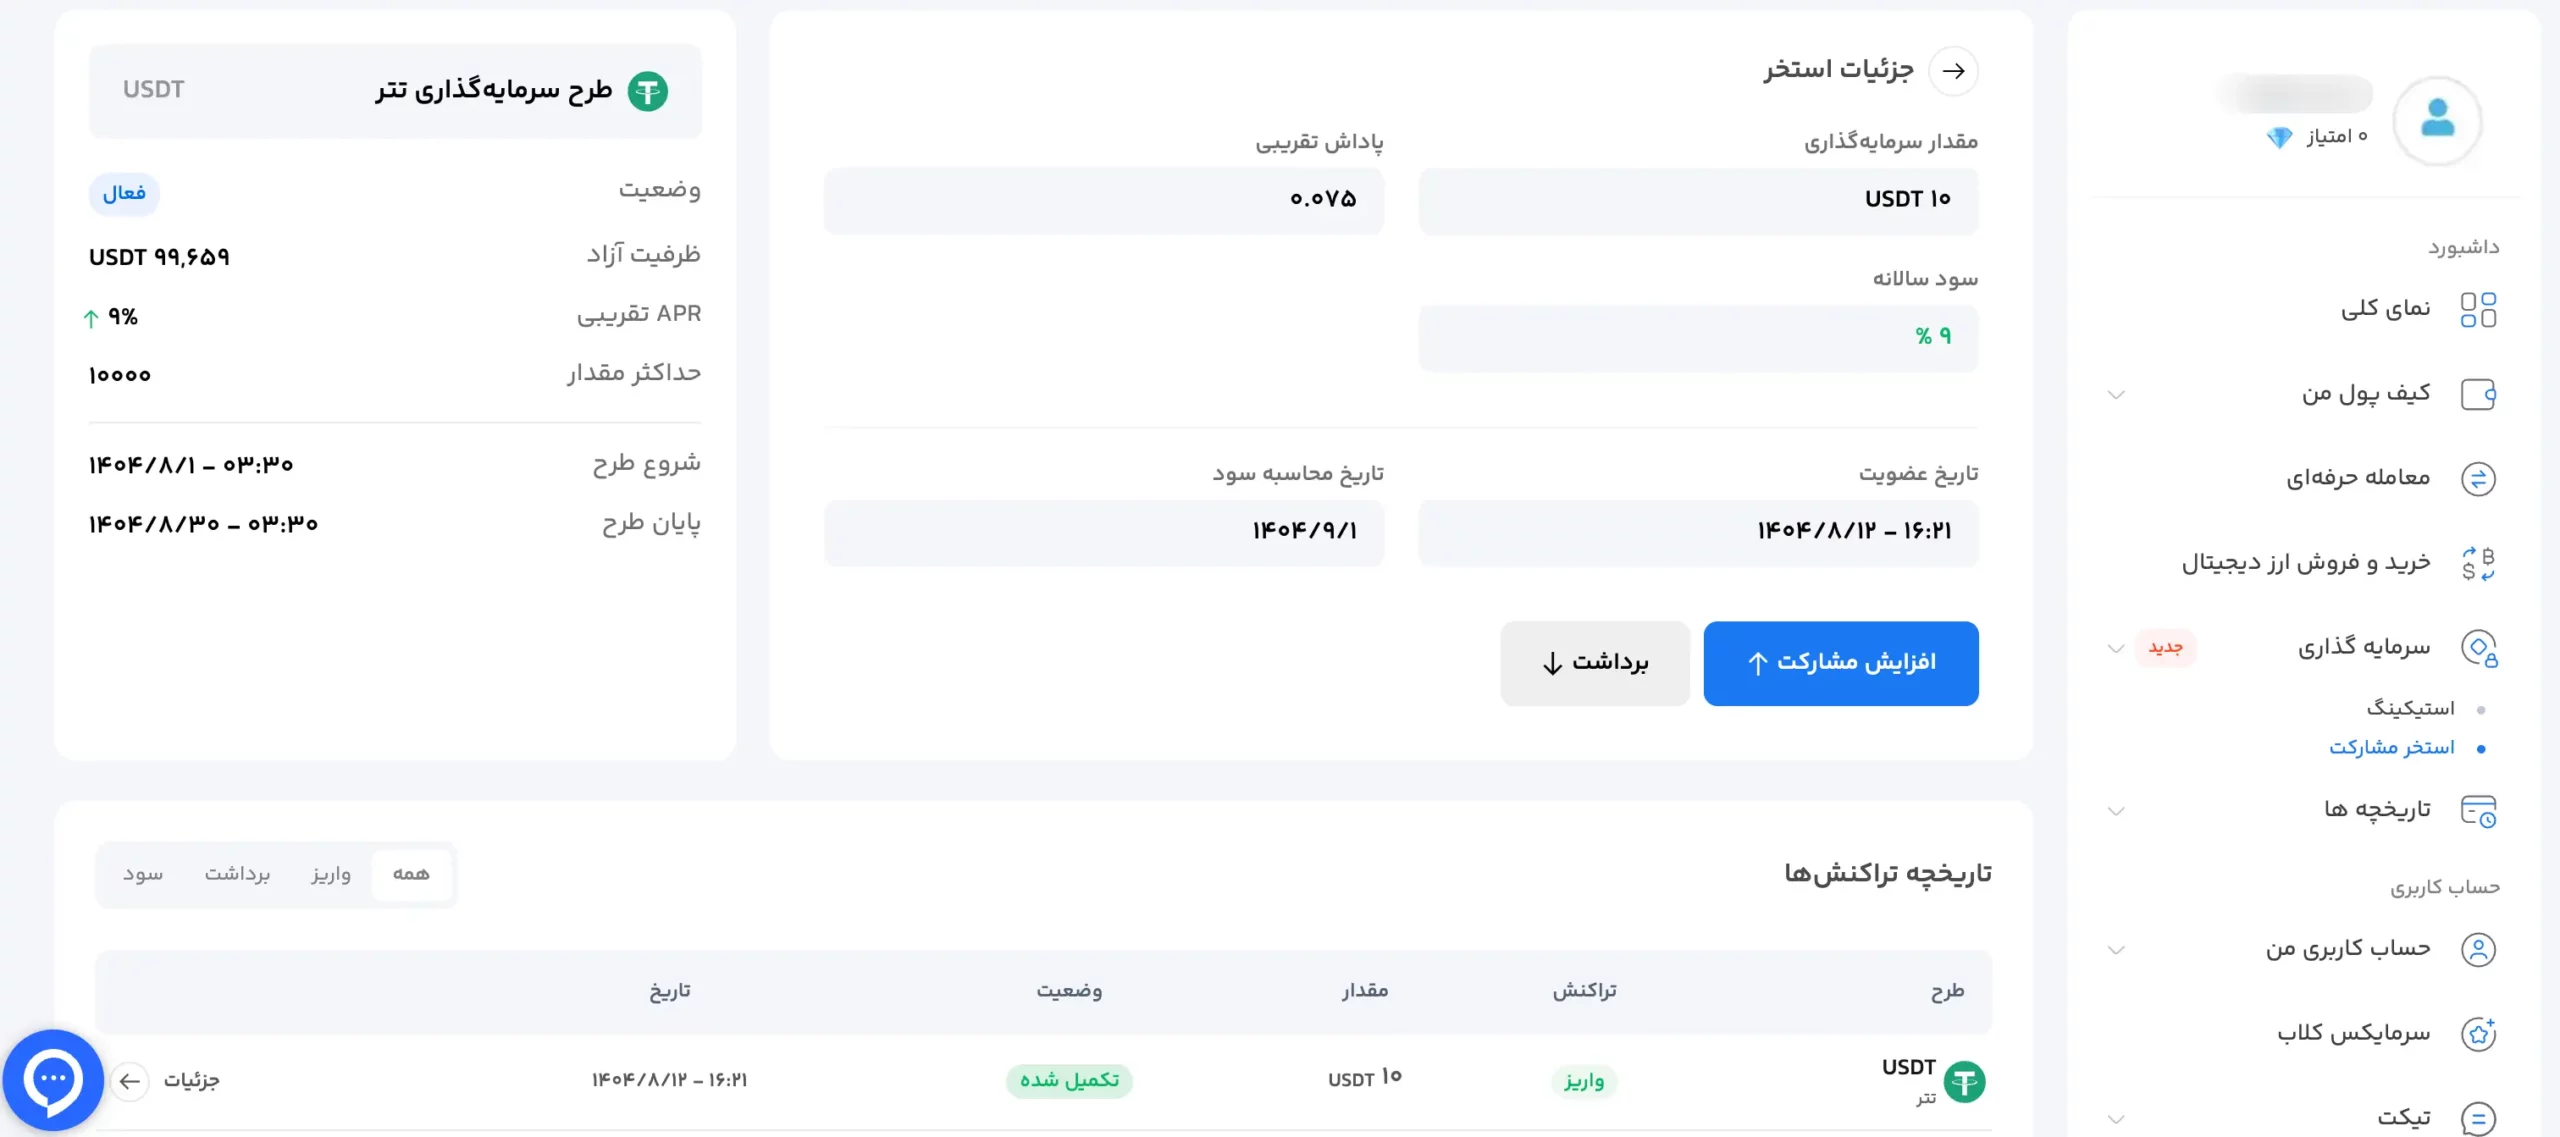Collapse the سرمایه گذاری section chevron
Screen dimensions: 2560x1137
click(x=2117, y=648)
